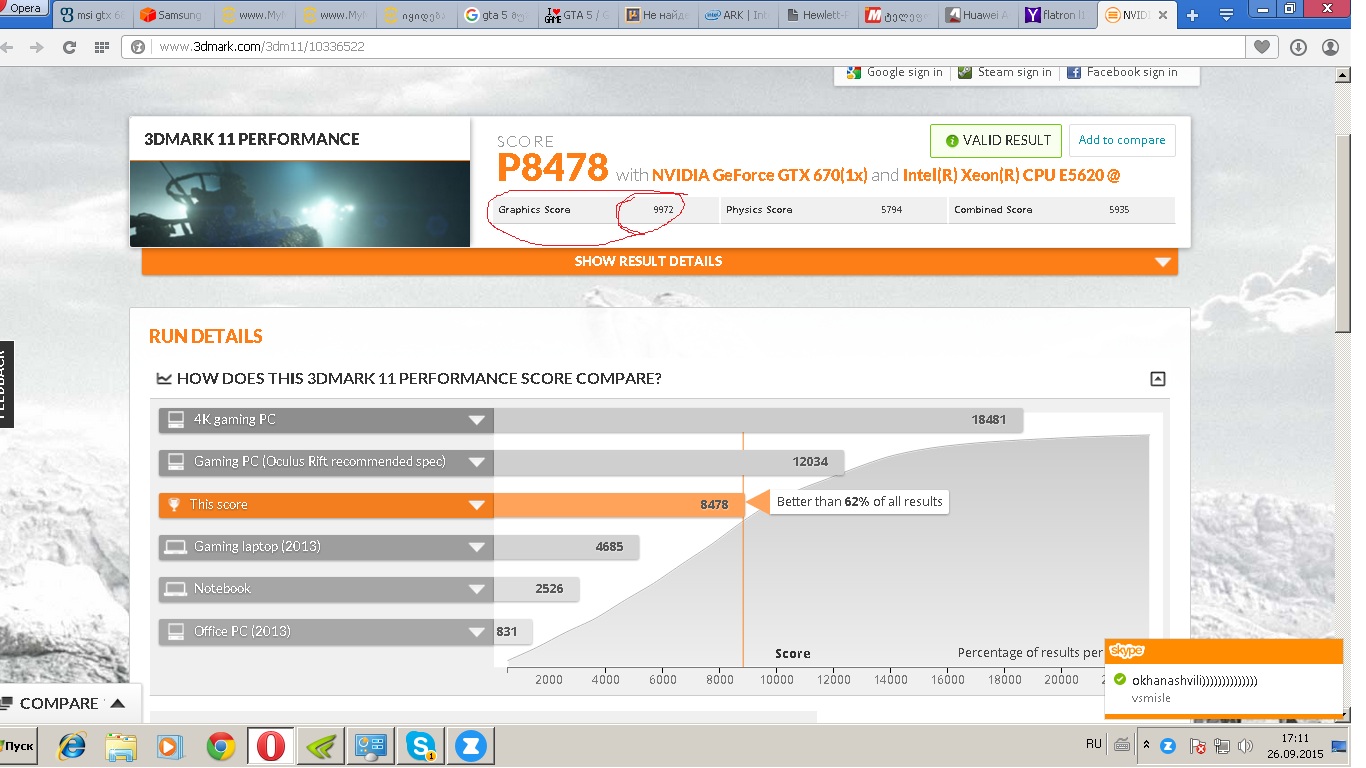
Task: Open the Opera menu button
Action: [x=24, y=8]
